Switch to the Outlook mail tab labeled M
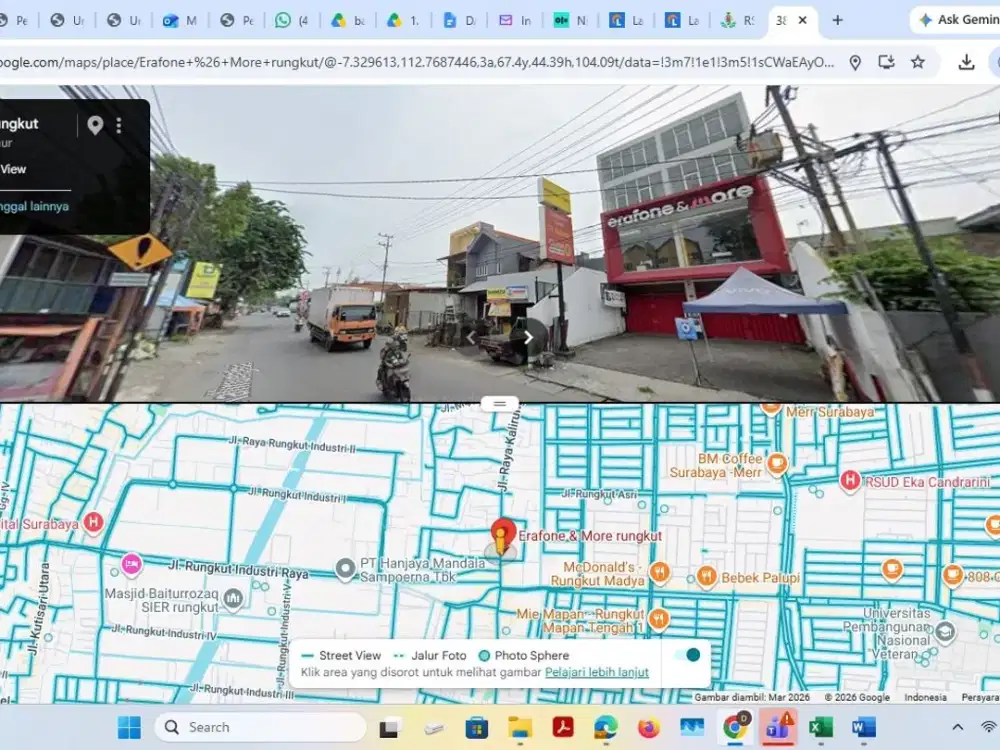 pyautogui.click(x=180, y=20)
